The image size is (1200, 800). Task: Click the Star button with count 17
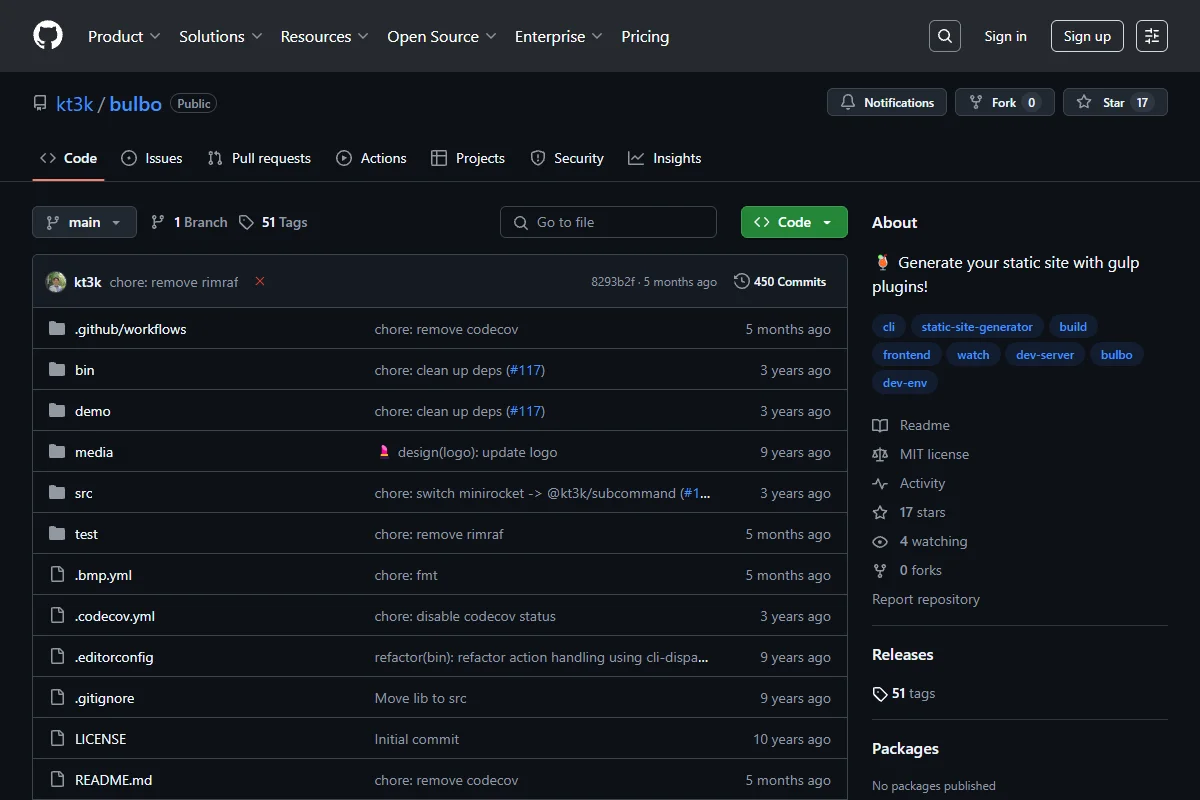click(1115, 102)
